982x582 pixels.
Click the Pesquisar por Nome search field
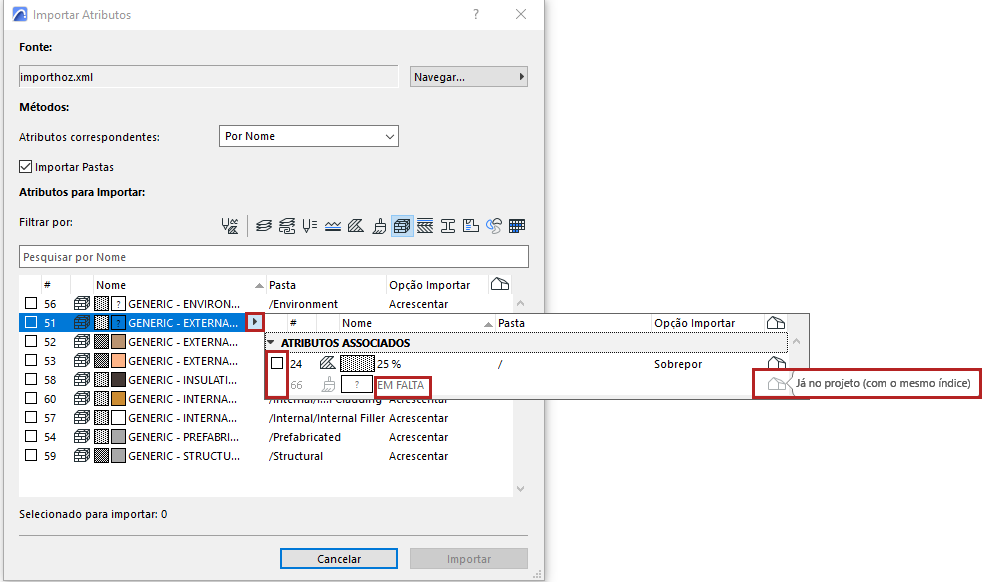pyautogui.click(x=273, y=256)
